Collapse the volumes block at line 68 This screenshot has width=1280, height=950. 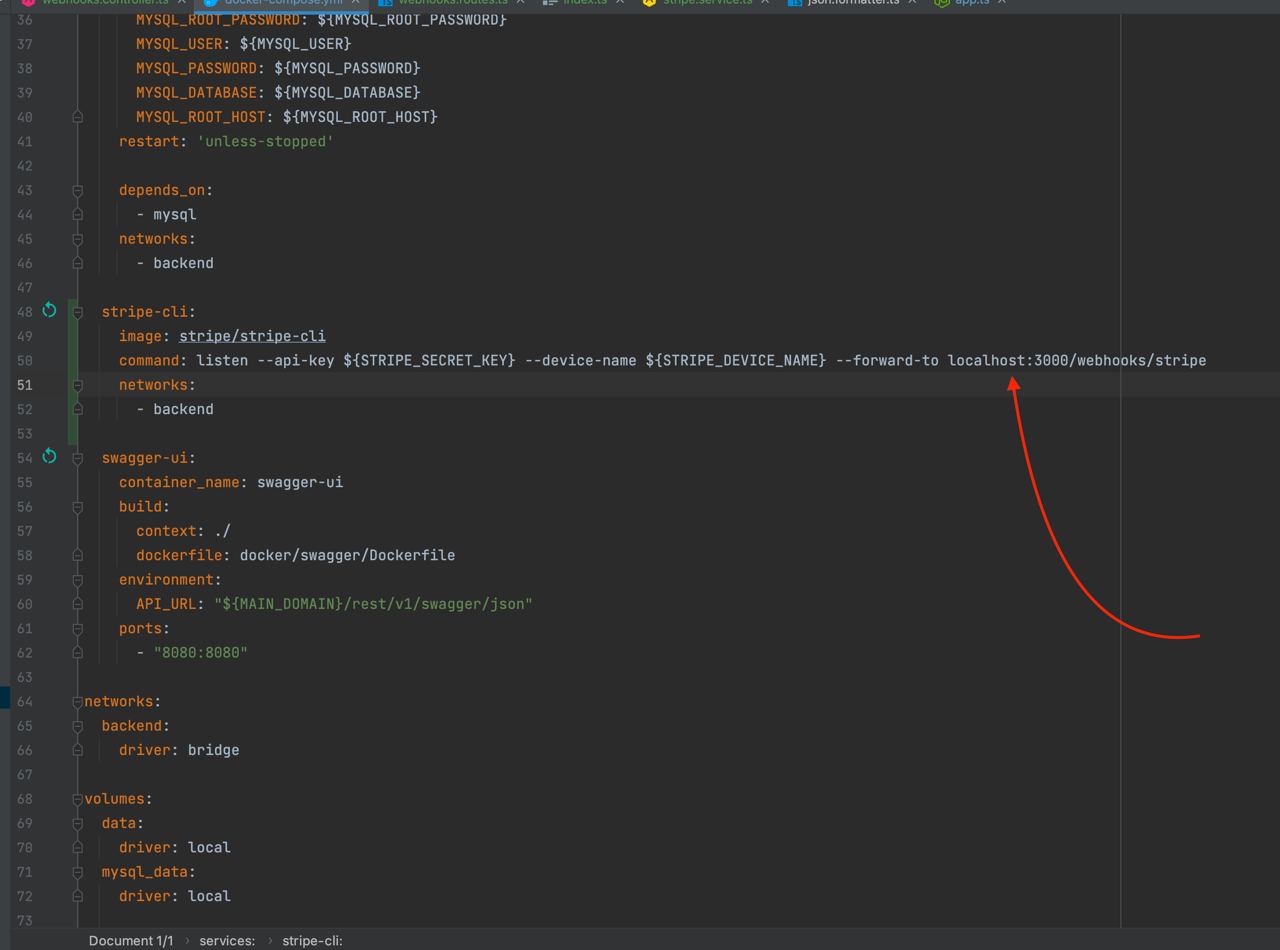click(x=77, y=799)
